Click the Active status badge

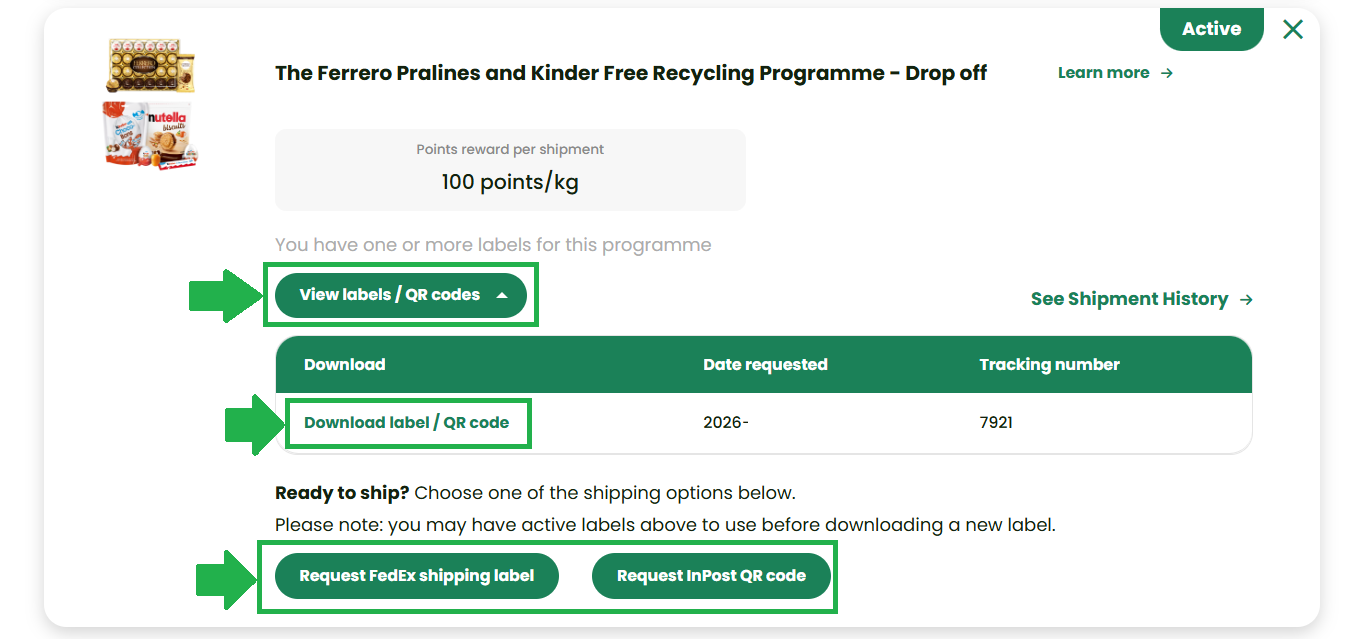tap(1211, 29)
